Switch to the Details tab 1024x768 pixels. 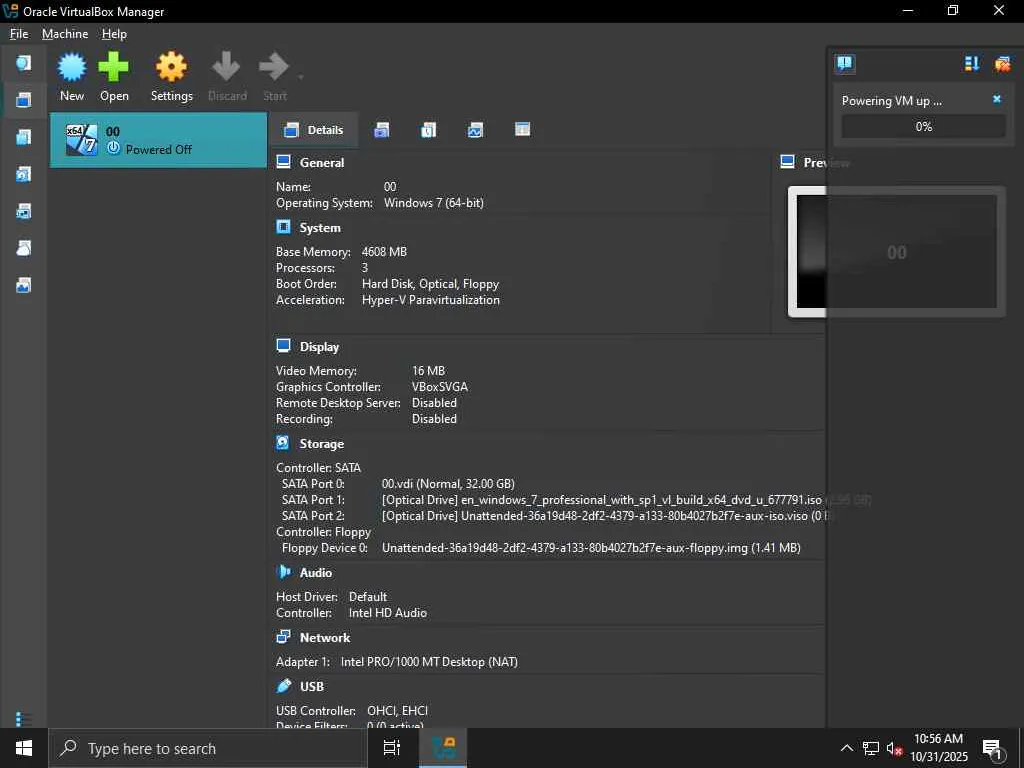(x=314, y=130)
